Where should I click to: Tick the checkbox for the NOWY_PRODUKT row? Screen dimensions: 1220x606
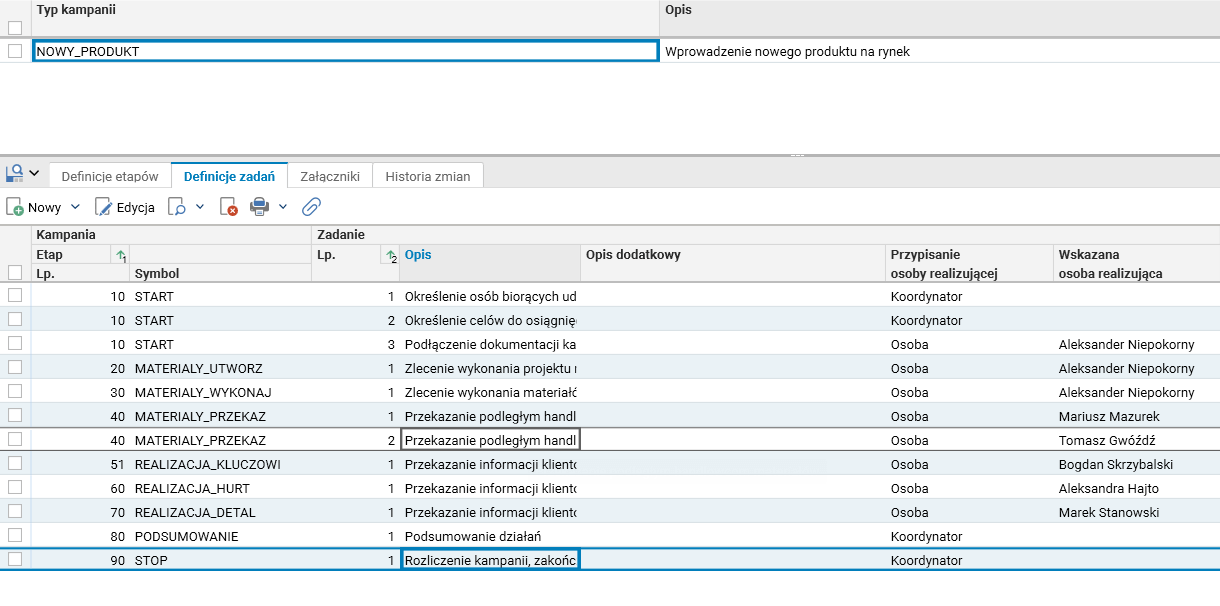[x=15, y=51]
